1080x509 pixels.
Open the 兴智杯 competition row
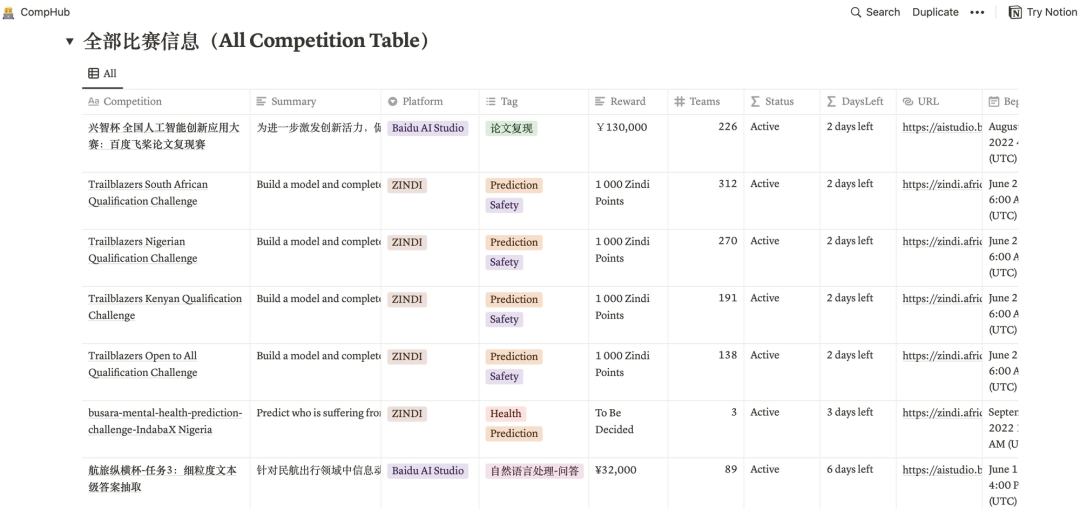click(x=164, y=136)
